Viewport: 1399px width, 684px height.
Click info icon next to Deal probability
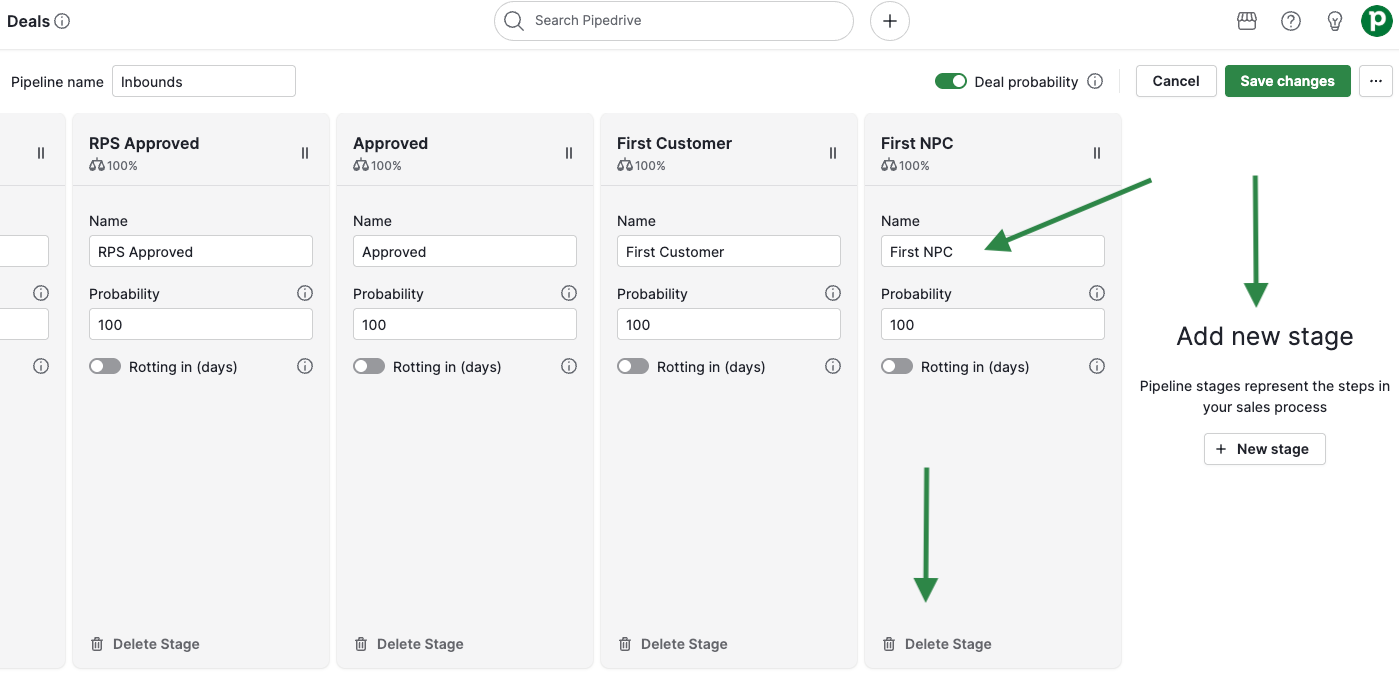(x=1095, y=81)
